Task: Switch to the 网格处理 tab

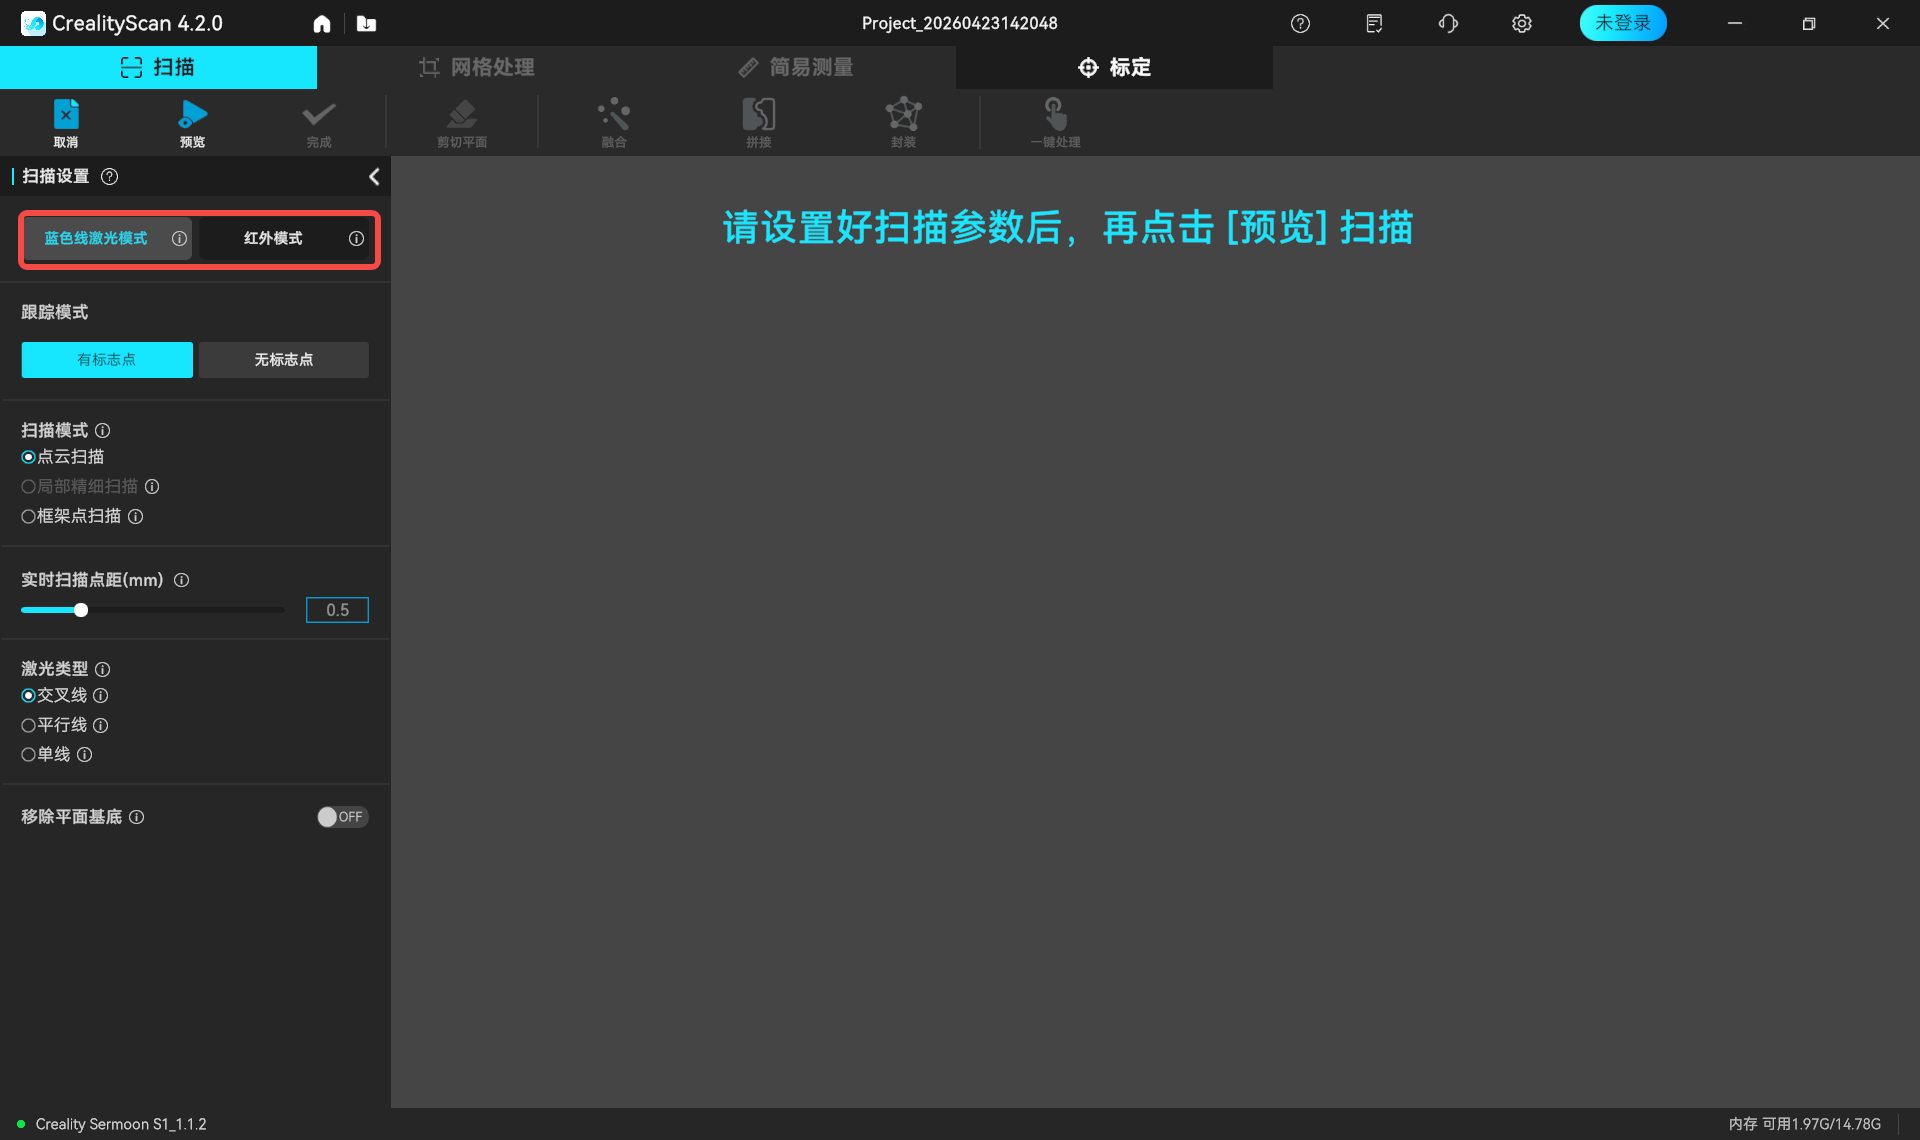Action: (476, 67)
